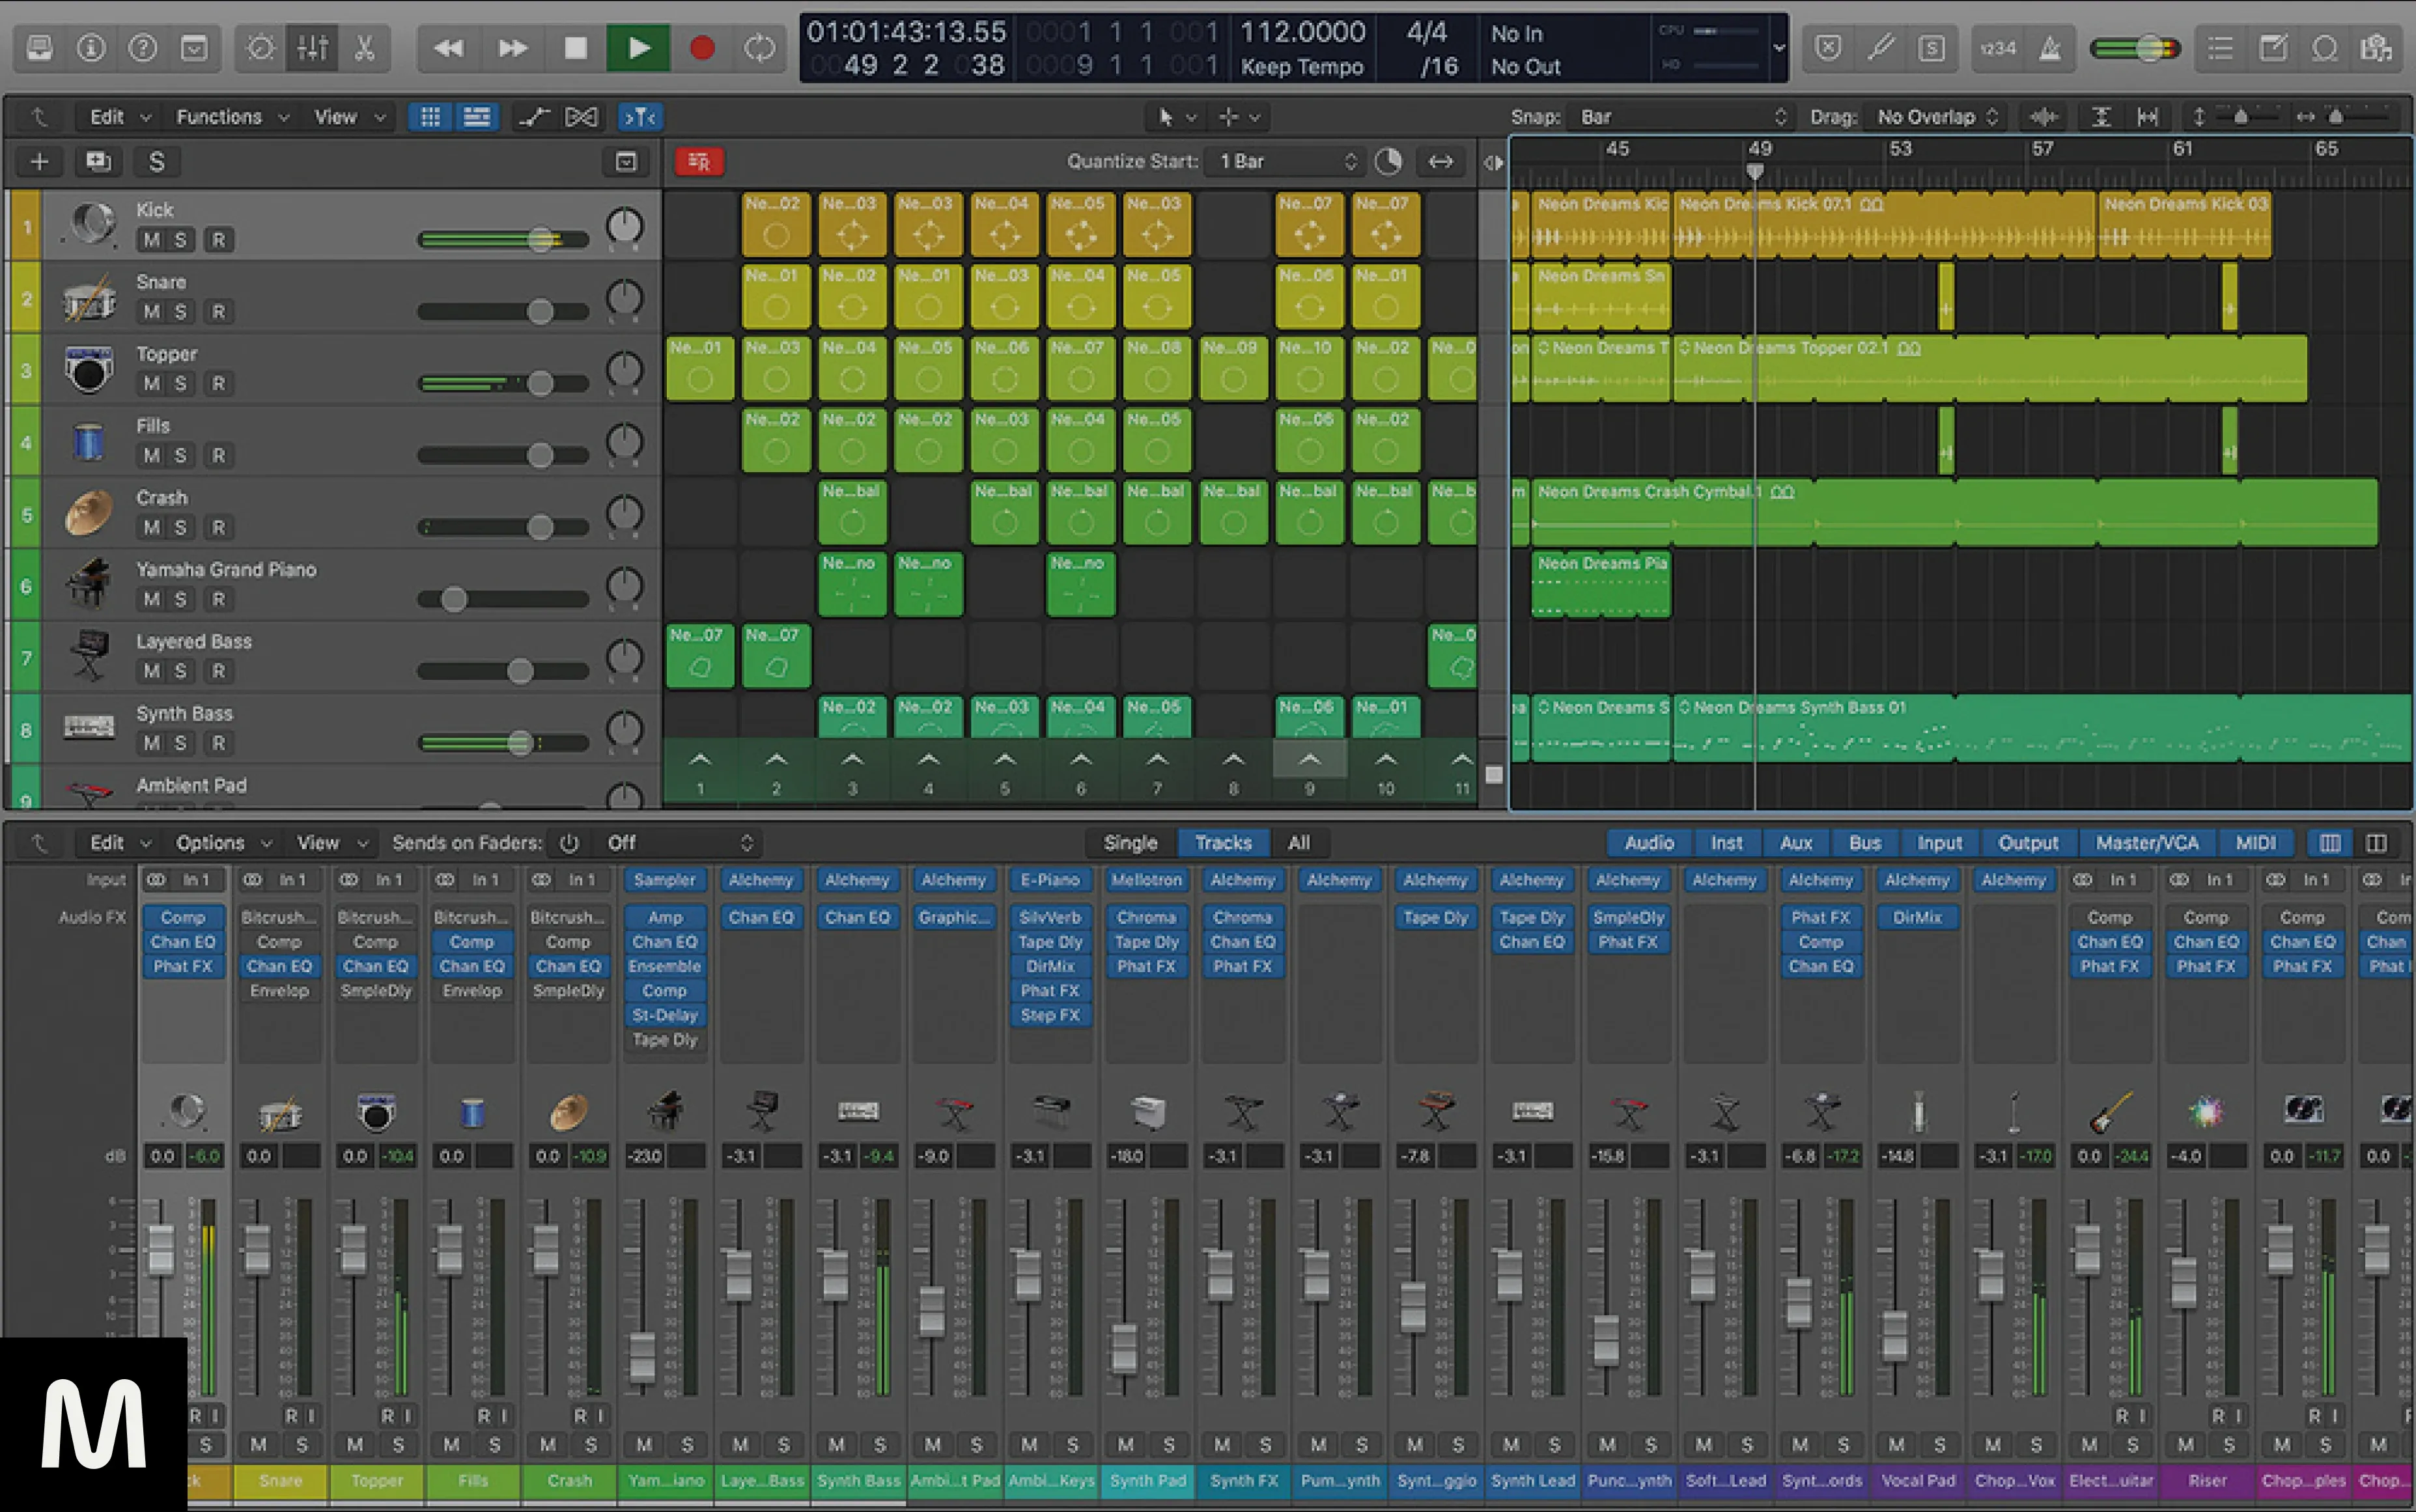Show the Live Loops grid view
This screenshot has height=1512, width=2416.
430,117
